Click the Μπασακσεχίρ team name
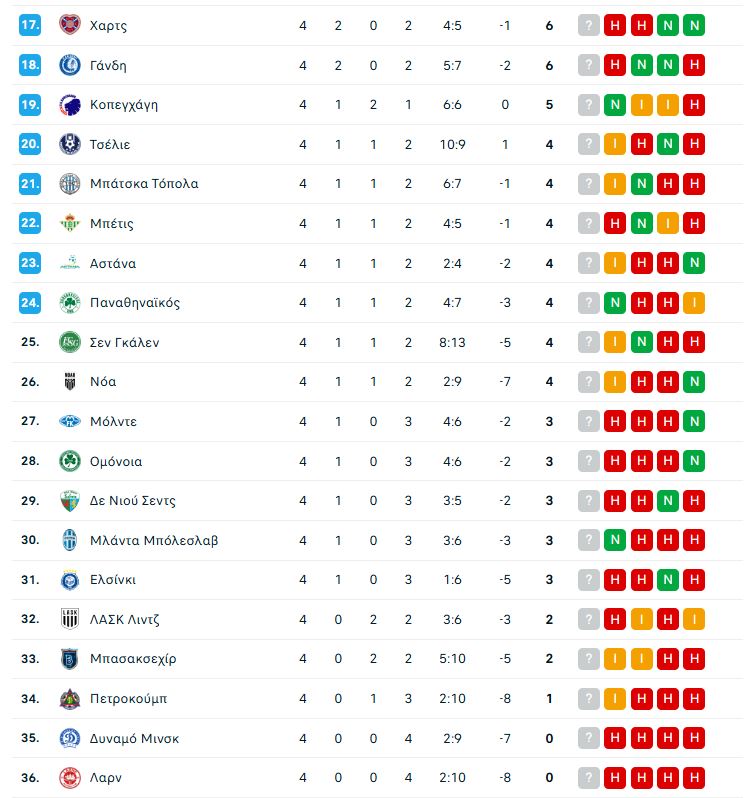This screenshot has height=798, width=752. pos(132,658)
